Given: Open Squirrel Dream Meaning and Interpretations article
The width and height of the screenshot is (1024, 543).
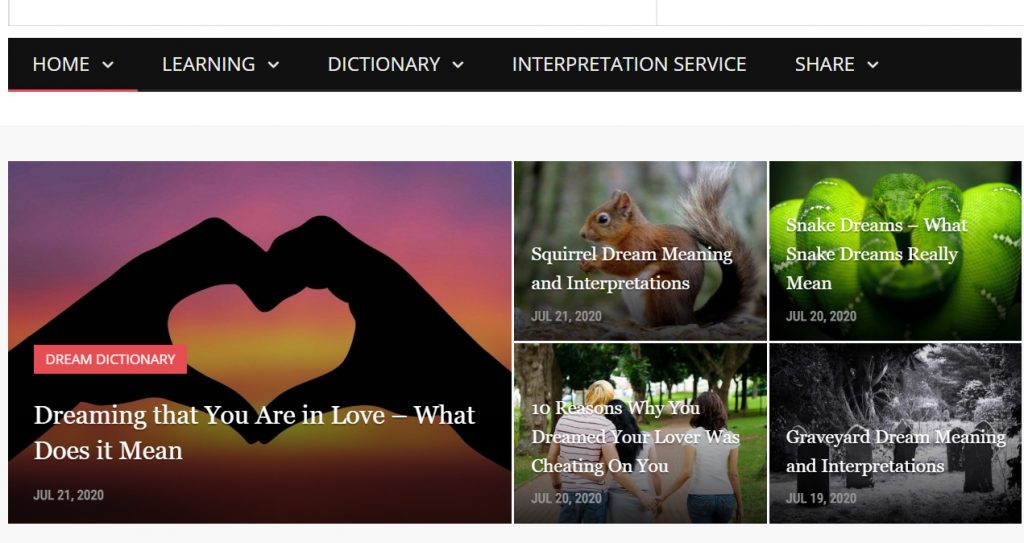Looking at the screenshot, I should click(x=632, y=268).
